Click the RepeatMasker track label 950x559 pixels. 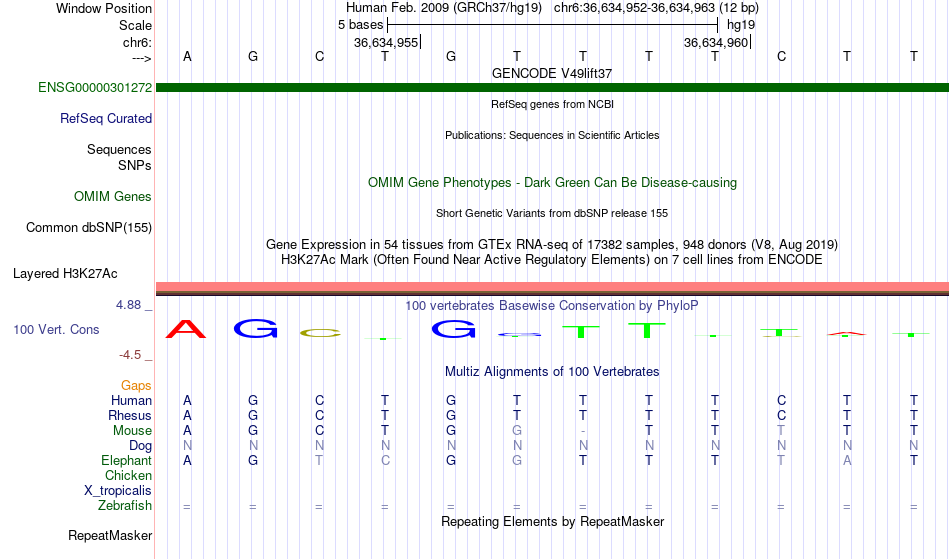pyautogui.click(x=110, y=535)
